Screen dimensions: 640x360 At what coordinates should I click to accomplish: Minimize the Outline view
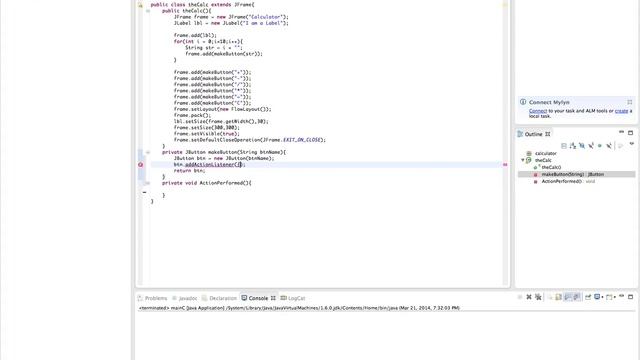coord(621,132)
